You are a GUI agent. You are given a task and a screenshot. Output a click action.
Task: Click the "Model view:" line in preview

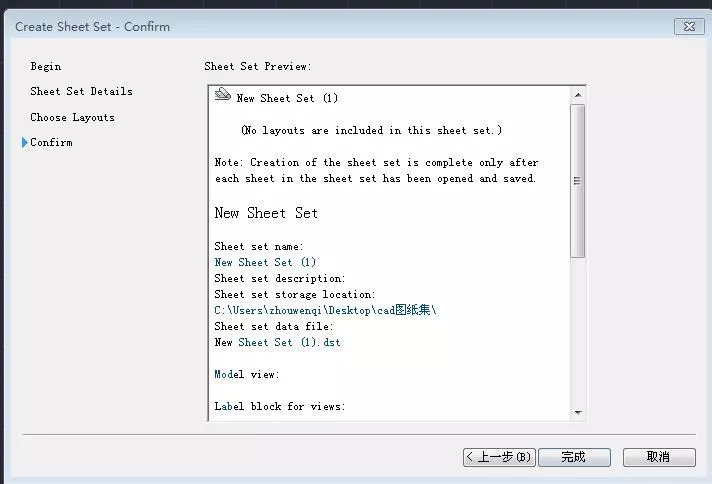click(x=247, y=374)
